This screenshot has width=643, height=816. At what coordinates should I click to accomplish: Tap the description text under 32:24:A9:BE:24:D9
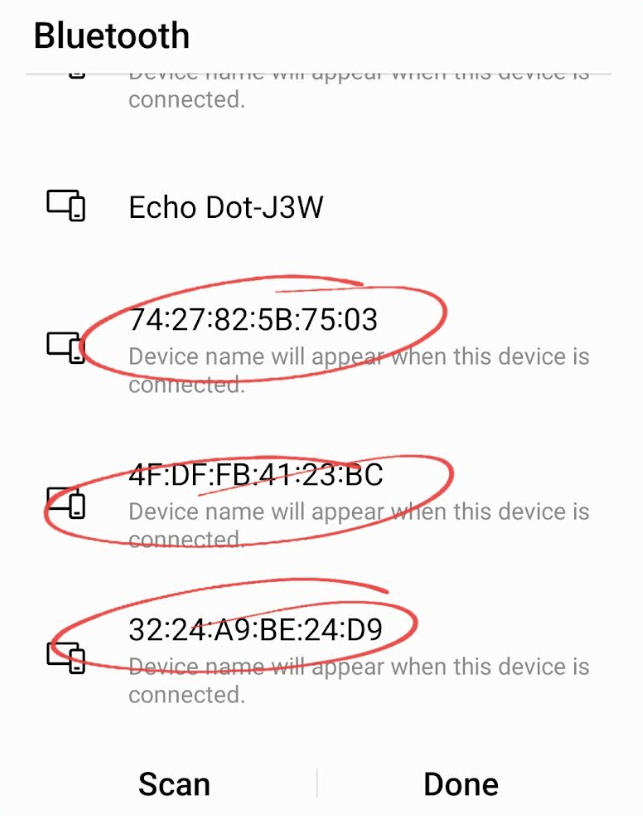tap(358, 667)
